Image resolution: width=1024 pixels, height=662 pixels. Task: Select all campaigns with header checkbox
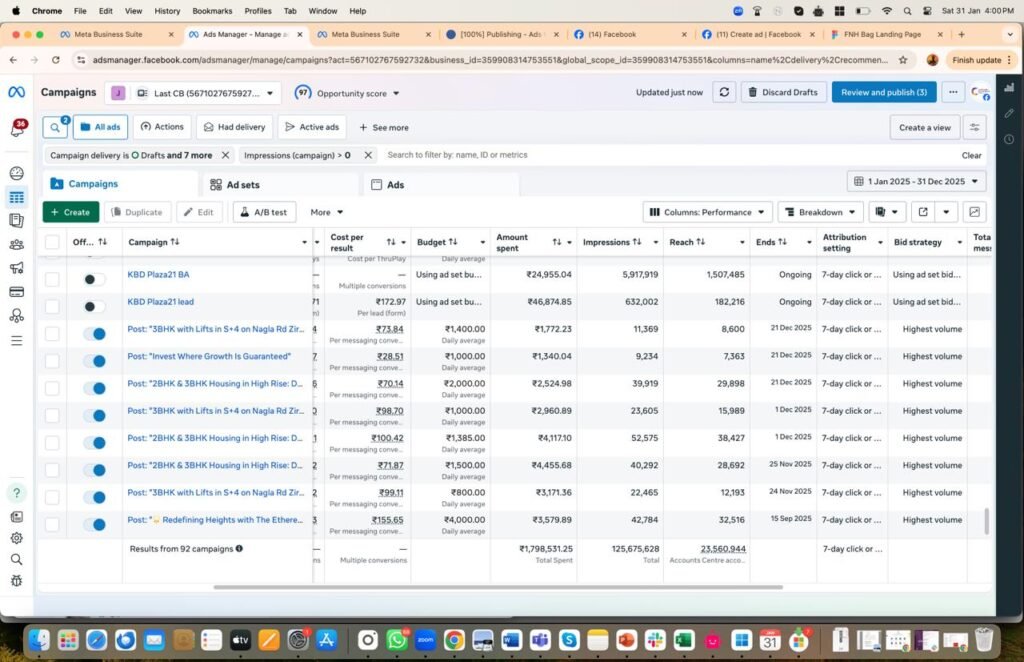pyautogui.click(x=52, y=242)
